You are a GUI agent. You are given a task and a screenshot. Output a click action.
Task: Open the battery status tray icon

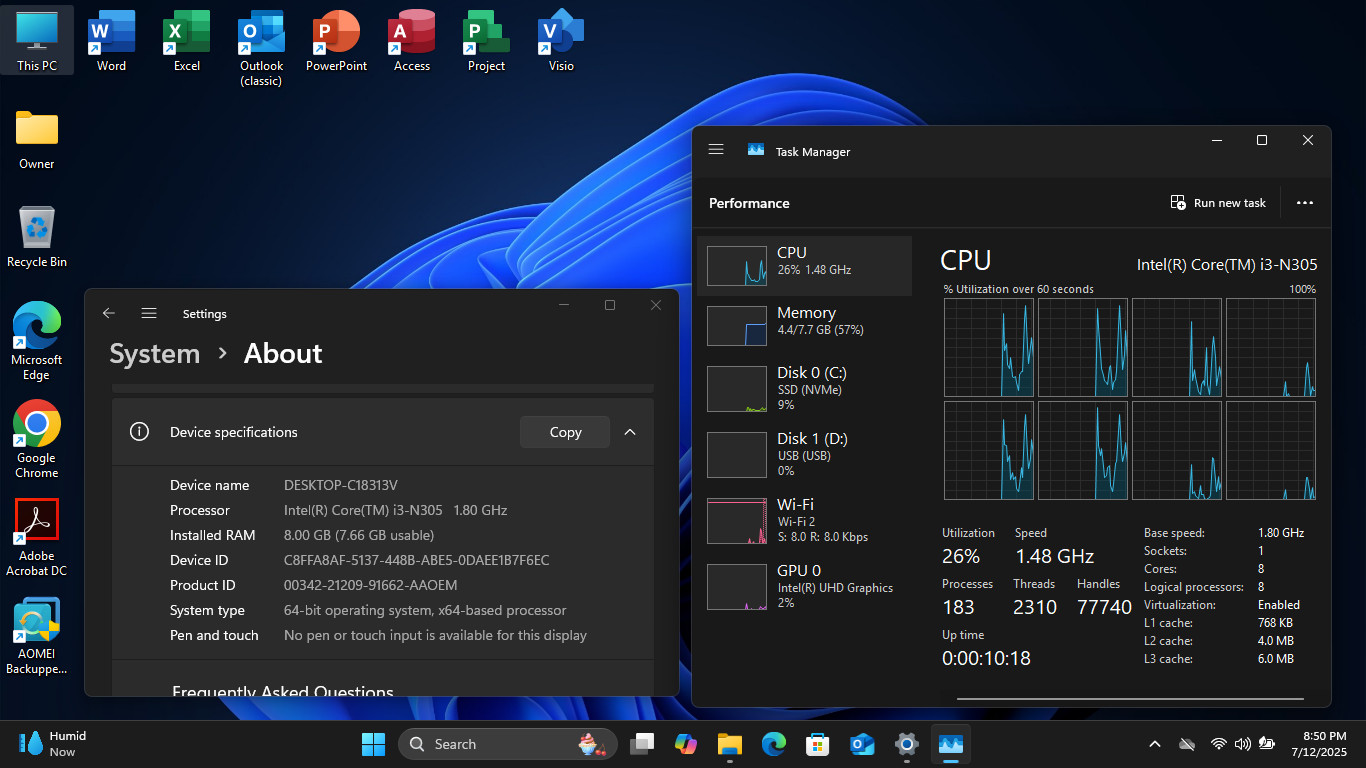1267,744
